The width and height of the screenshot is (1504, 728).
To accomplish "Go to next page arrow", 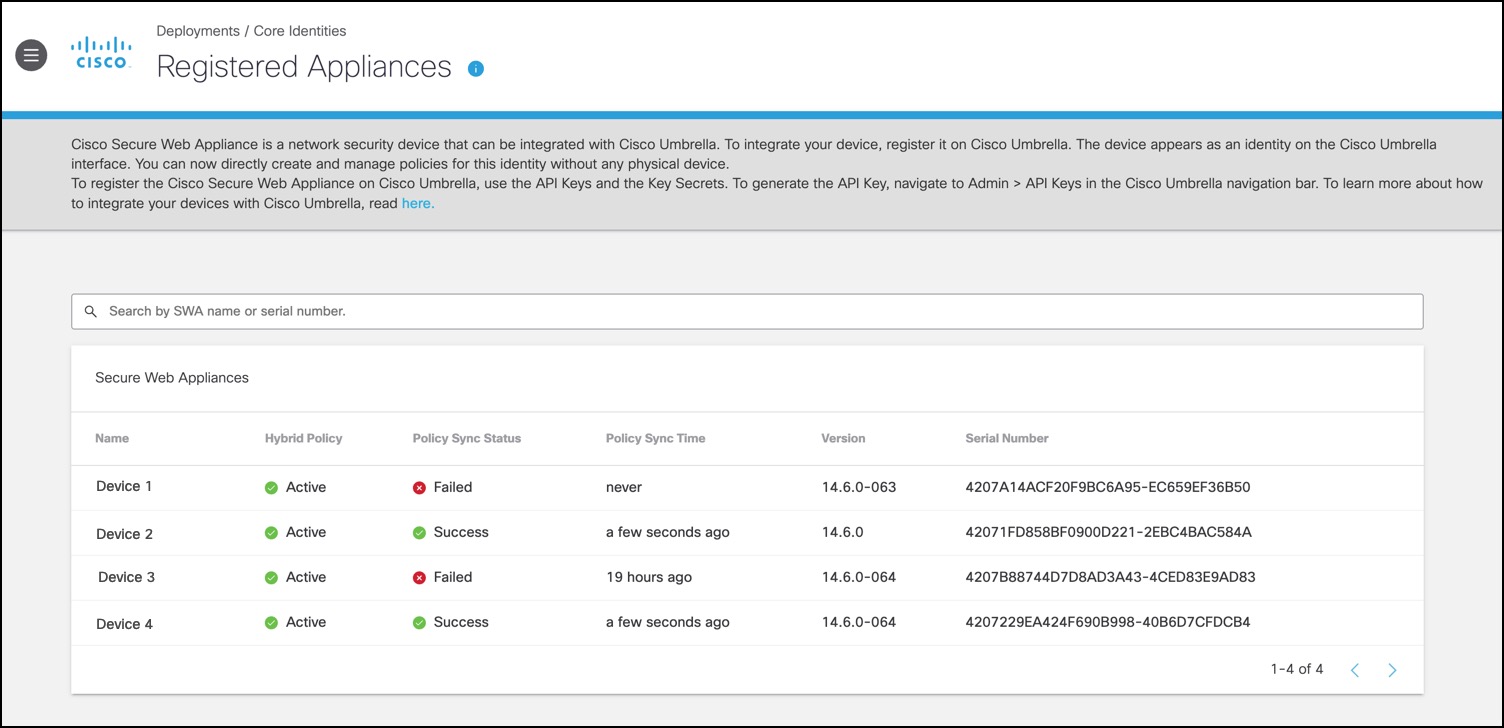I will point(1392,670).
